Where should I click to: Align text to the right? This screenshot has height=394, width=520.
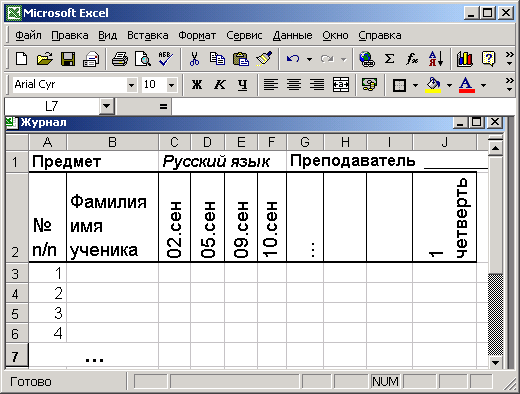[x=317, y=85]
